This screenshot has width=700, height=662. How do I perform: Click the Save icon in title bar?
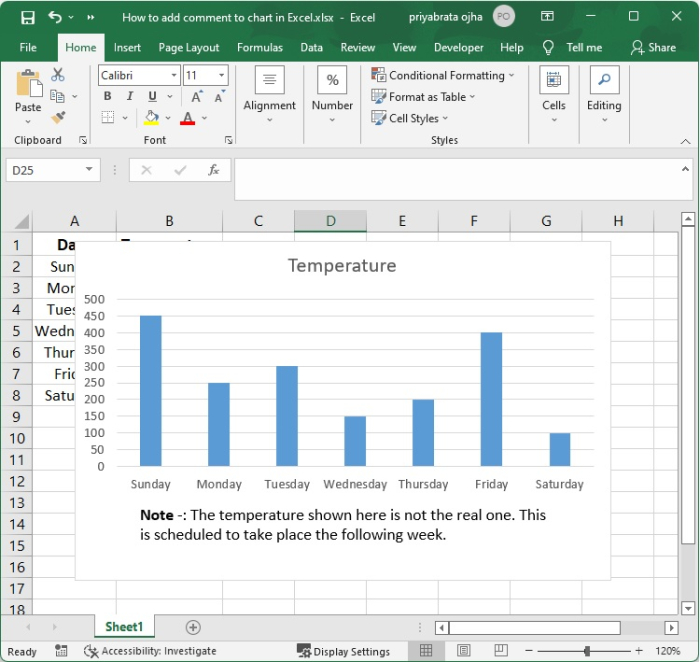[27, 17]
